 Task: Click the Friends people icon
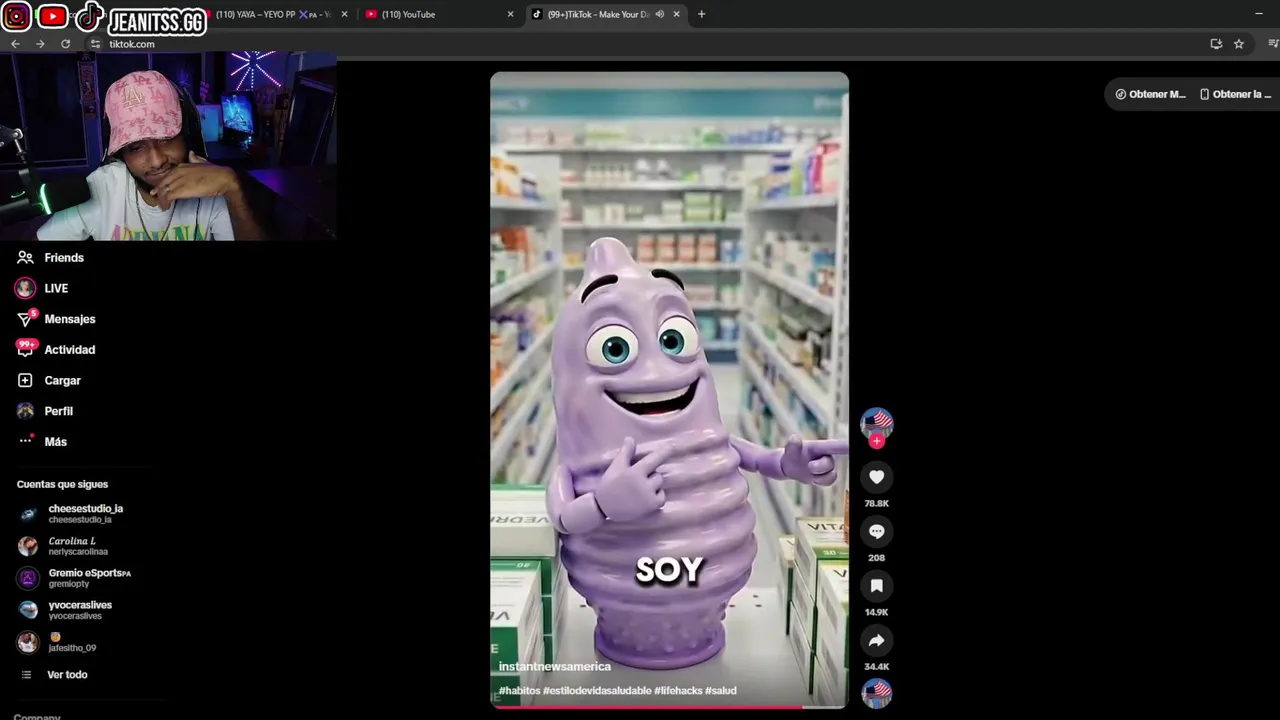coord(25,257)
